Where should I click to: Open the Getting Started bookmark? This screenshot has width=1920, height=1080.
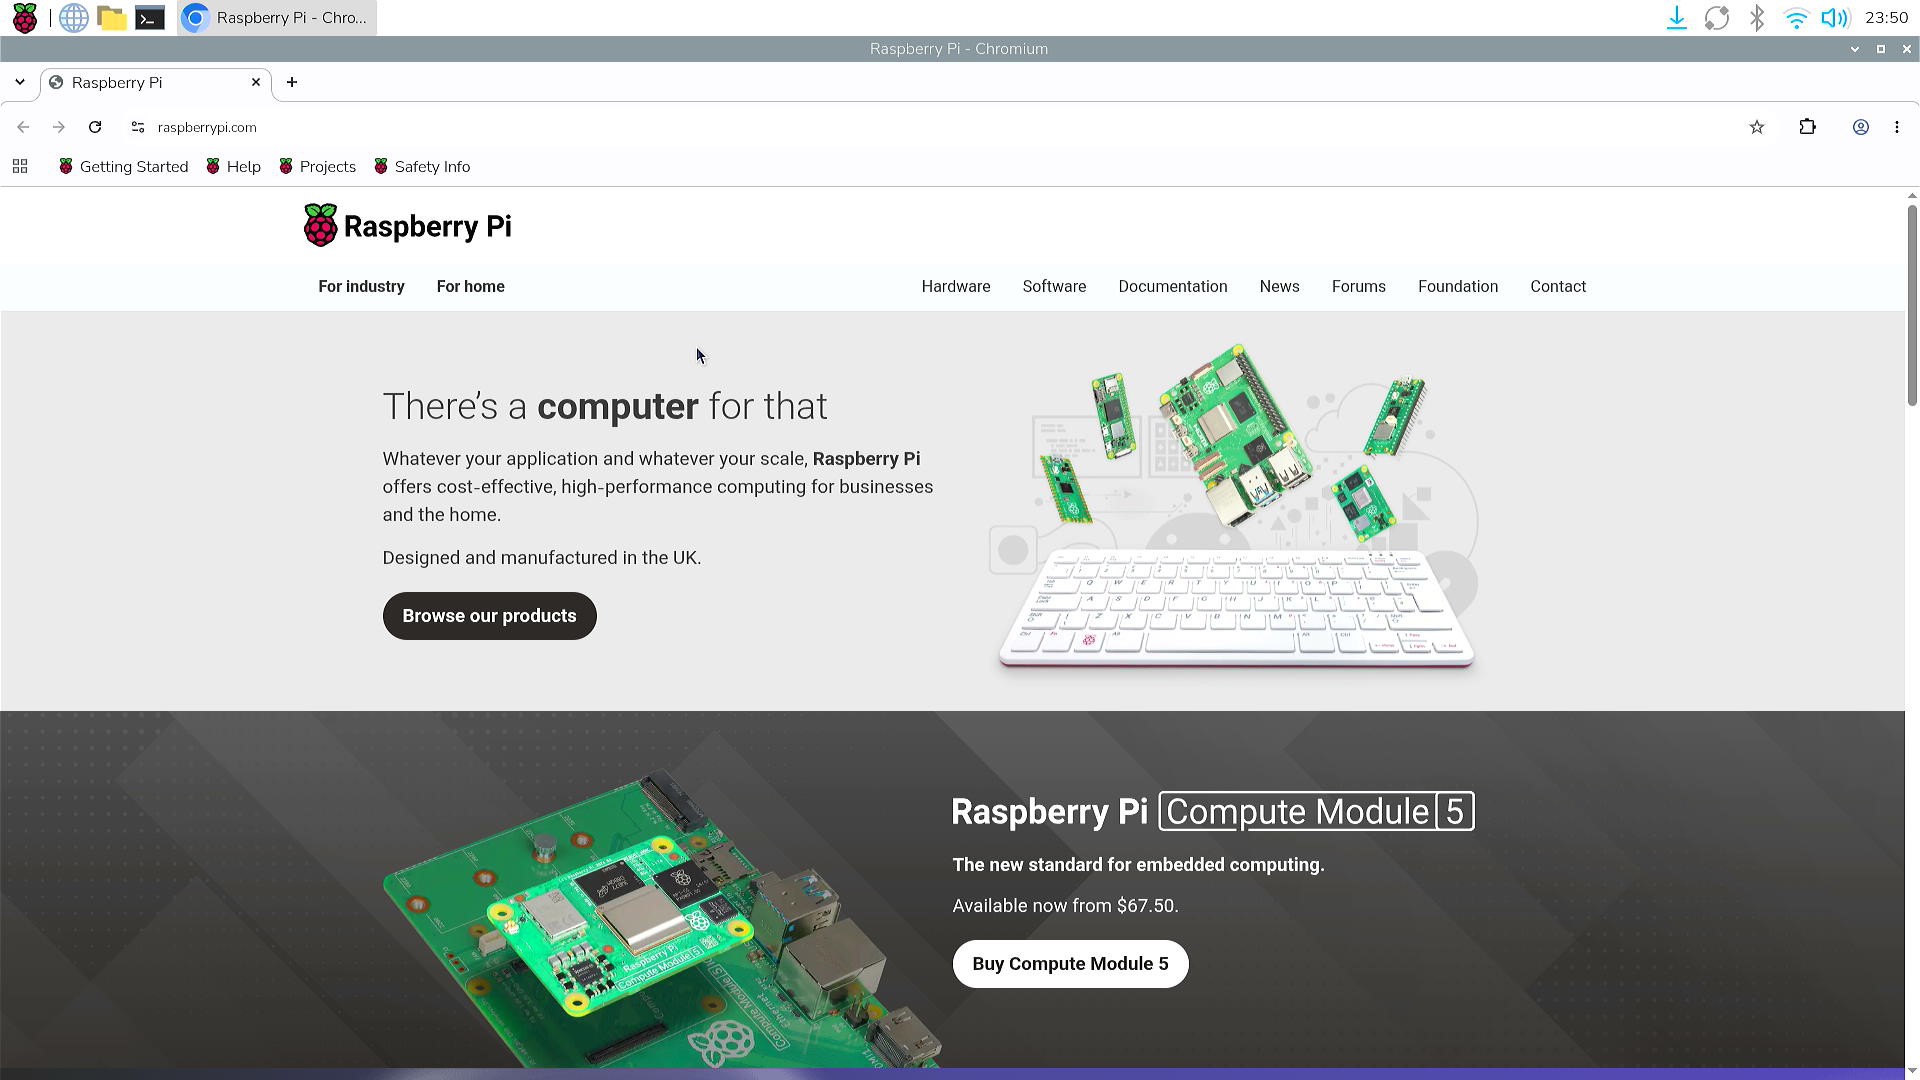[124, 167]
